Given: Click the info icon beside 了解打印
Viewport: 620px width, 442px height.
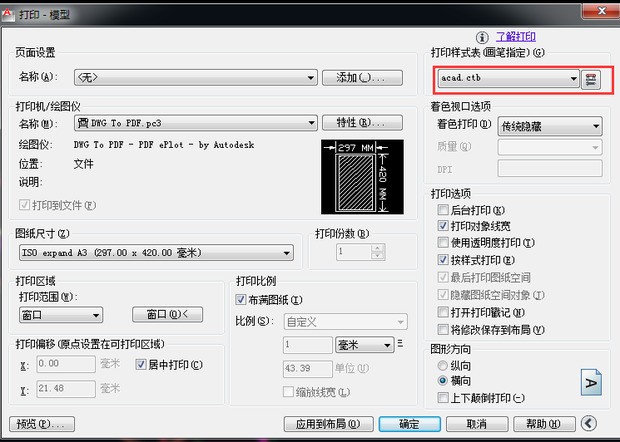Looking at the screenshot, I should pyautogui.click(x=482, y=38).
